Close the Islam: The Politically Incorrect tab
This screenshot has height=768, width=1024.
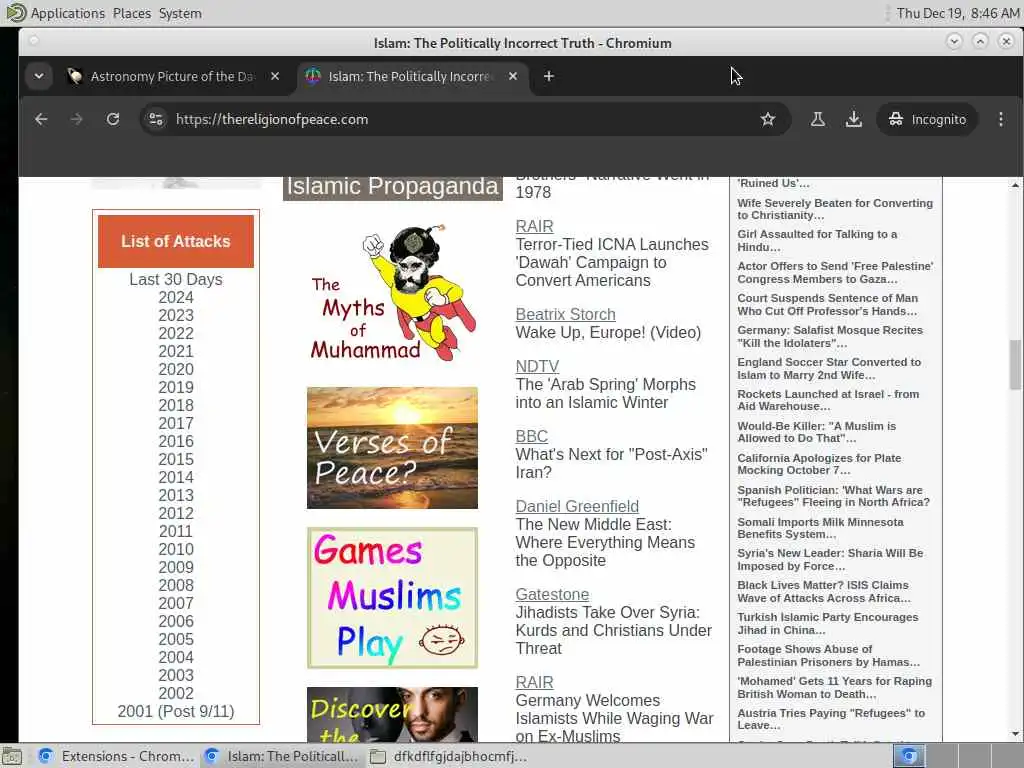[513, 76]
